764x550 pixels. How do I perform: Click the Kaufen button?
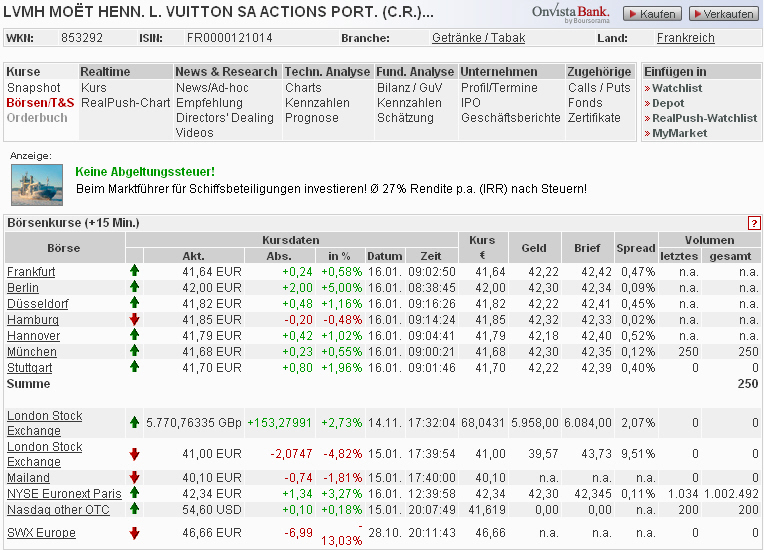(x=652, y=14)
